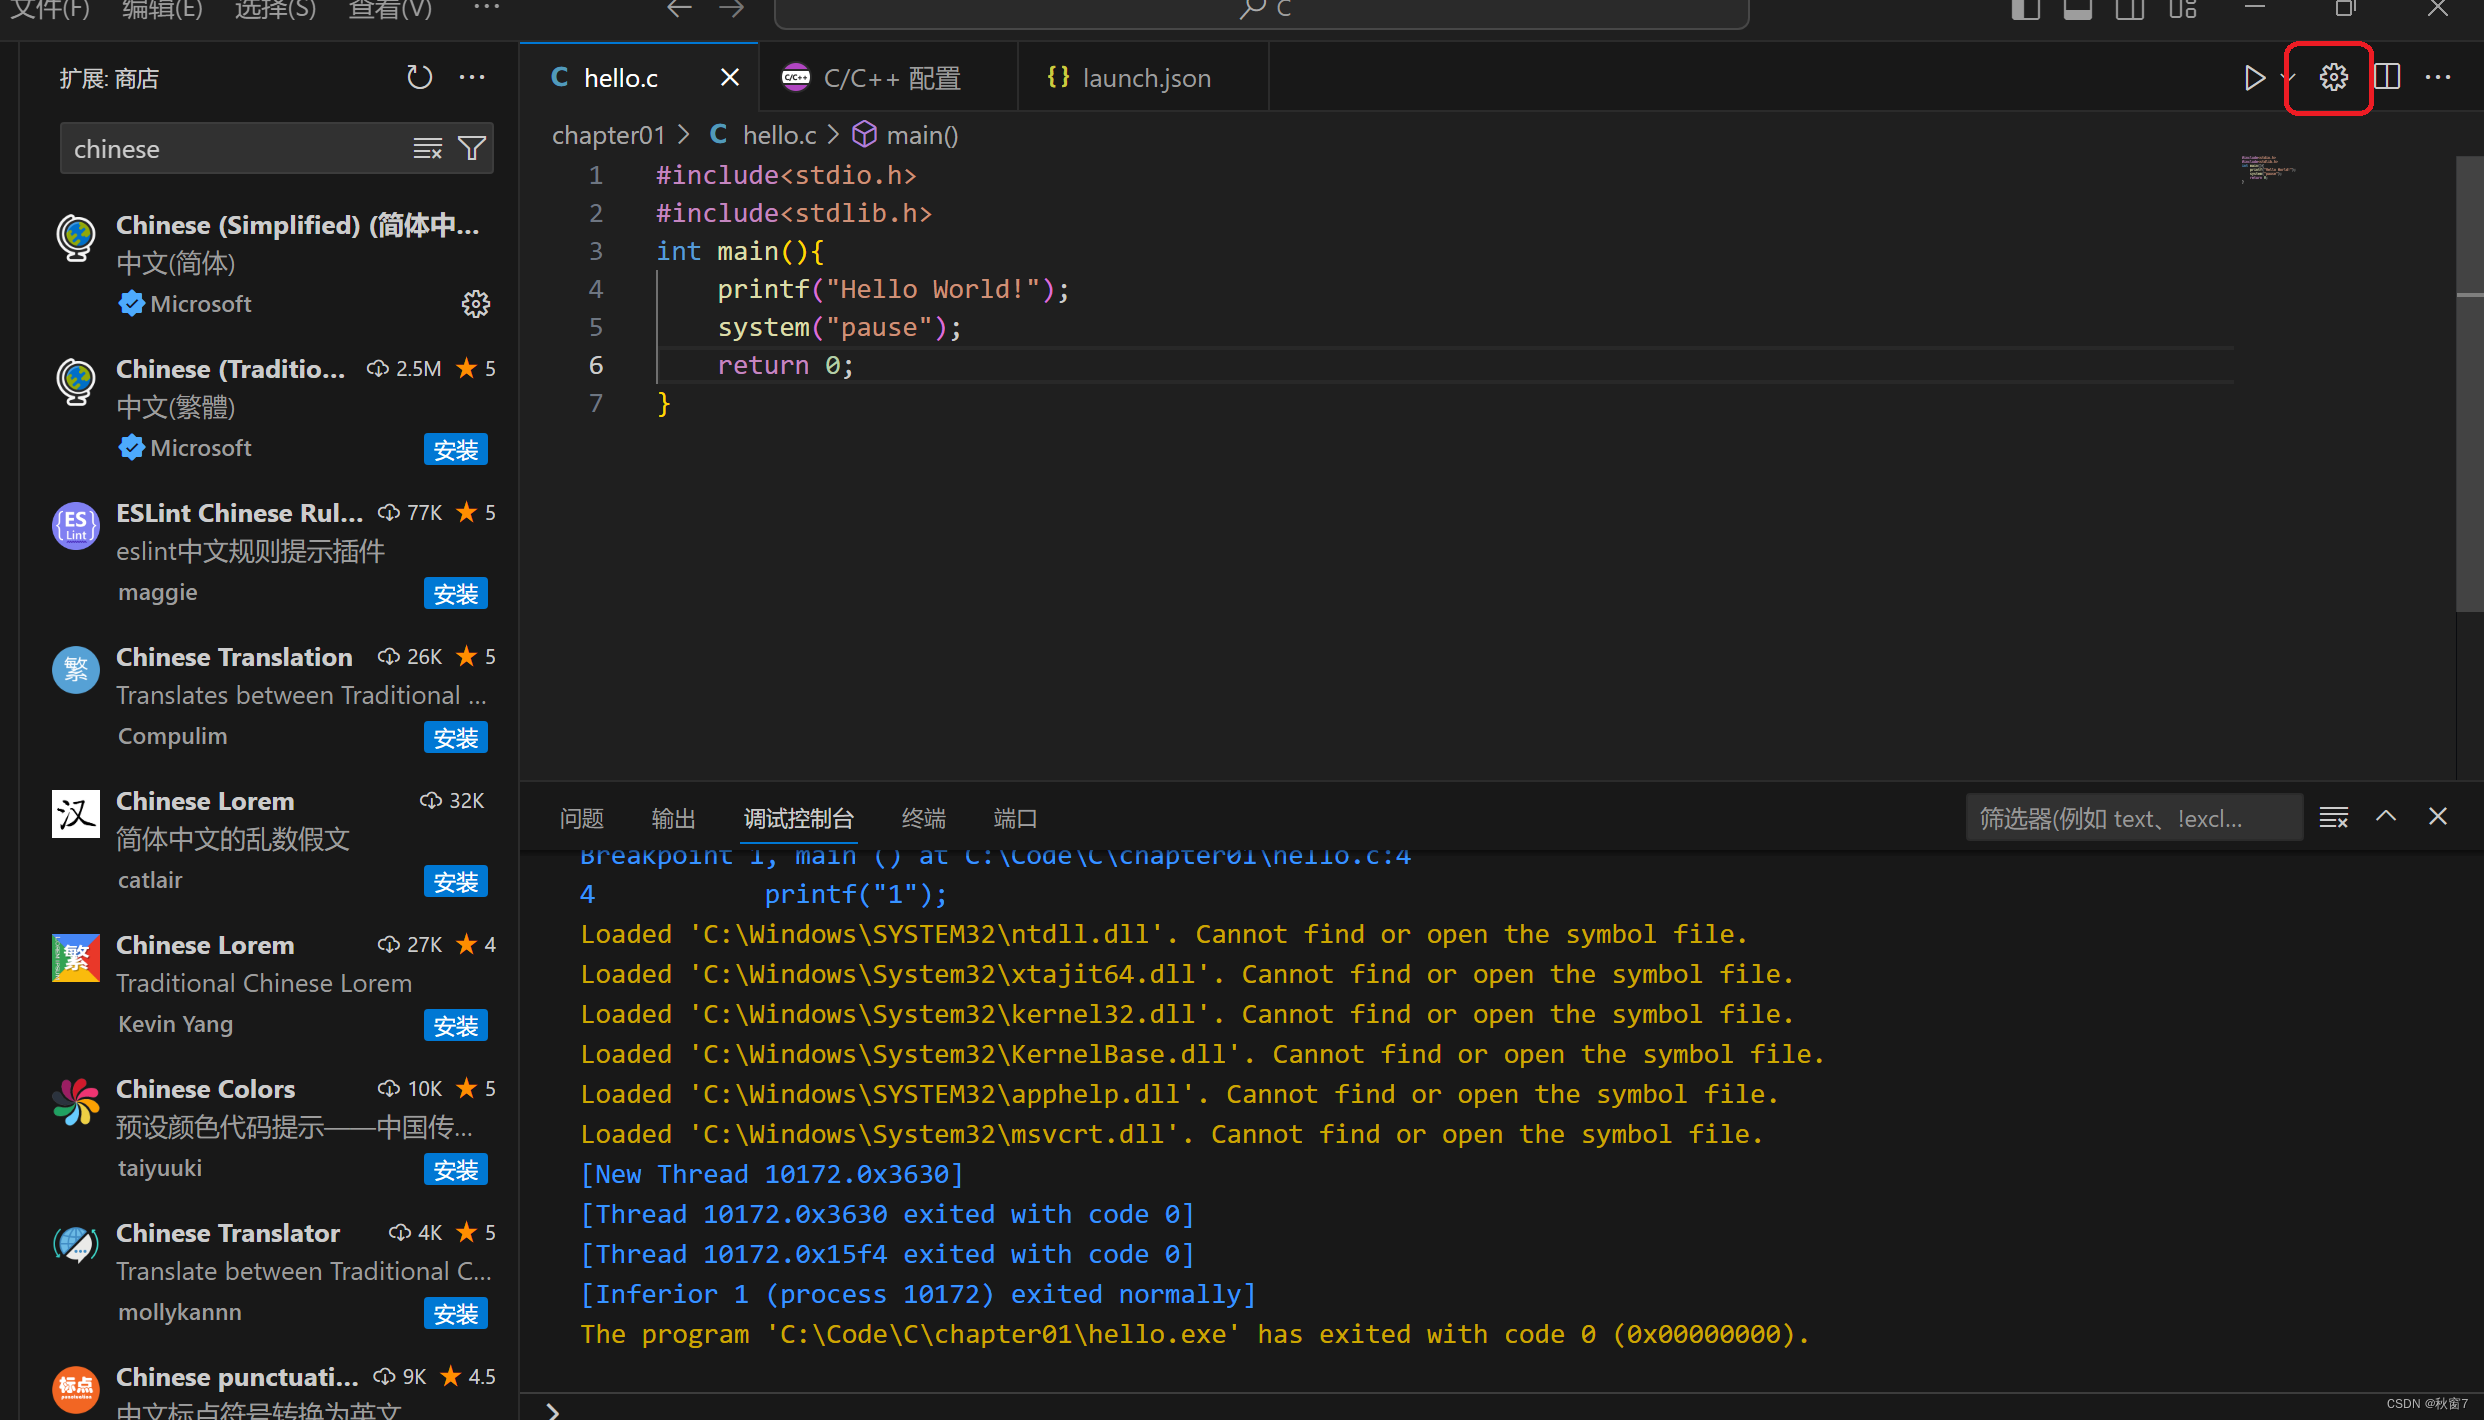Viewport: 2484px width, 1420px height.
Task: Click chapter01 breadcrumb
Action: pyautogui.click(x=608, y=135)
